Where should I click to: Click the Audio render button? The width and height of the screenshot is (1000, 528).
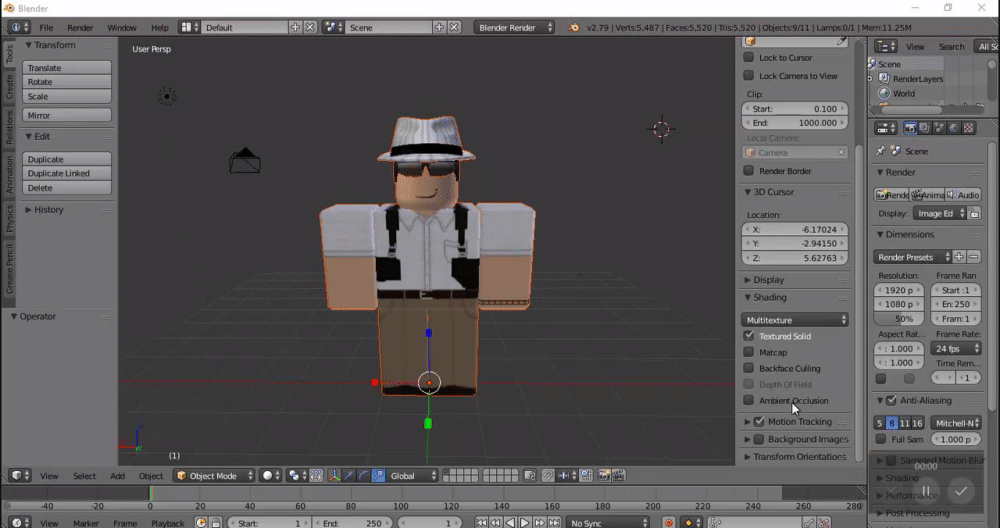964,194
